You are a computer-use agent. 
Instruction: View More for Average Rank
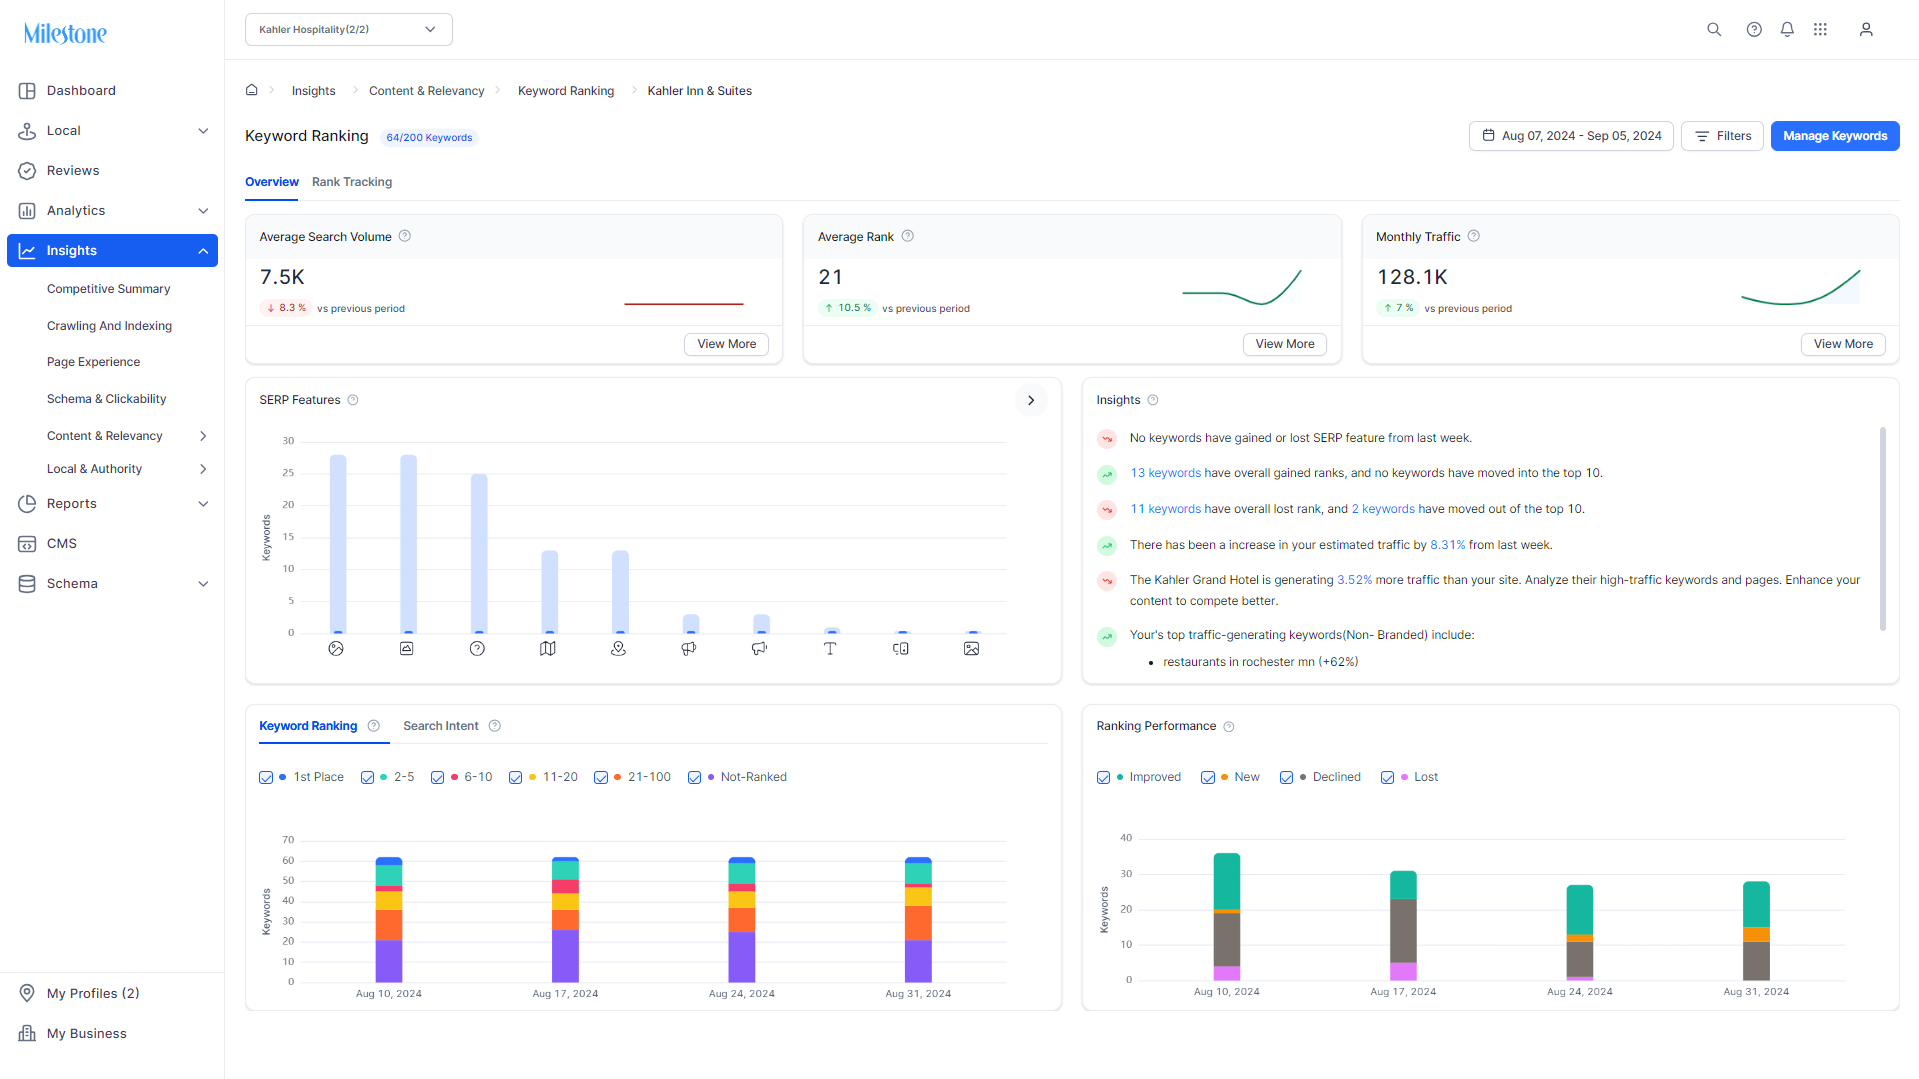tap(1285, 344)
